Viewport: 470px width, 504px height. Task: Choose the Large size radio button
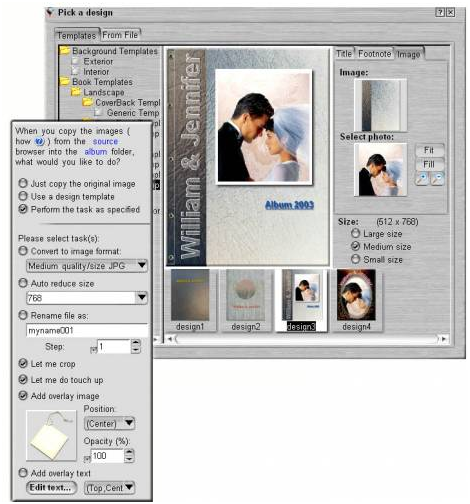(x=356, y=233)
